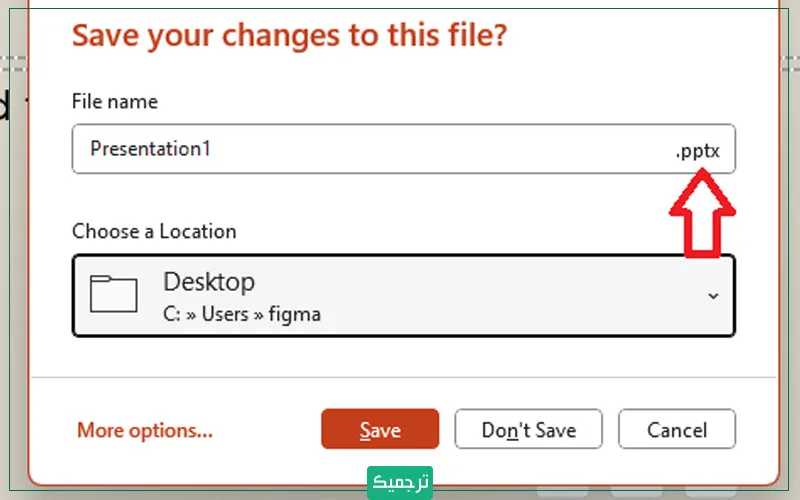The image size is (800, 500).
Task: Click the Presentation1 file name text
Action: coord(150,149)
